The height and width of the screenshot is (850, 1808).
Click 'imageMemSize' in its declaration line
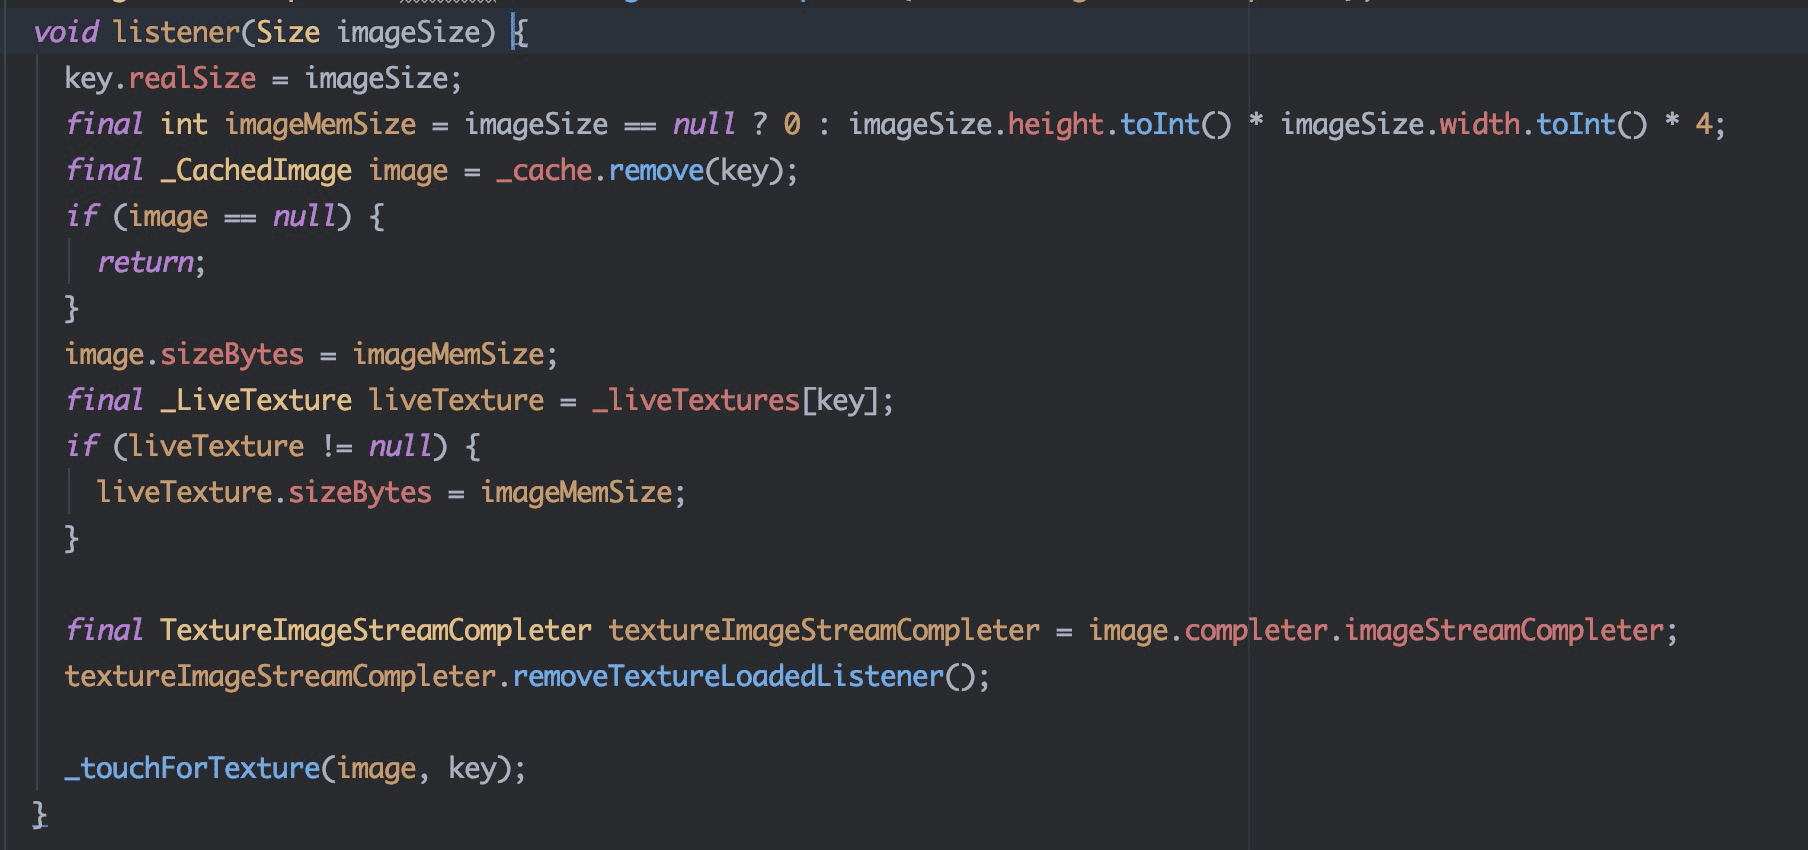[x=320, y=124]
